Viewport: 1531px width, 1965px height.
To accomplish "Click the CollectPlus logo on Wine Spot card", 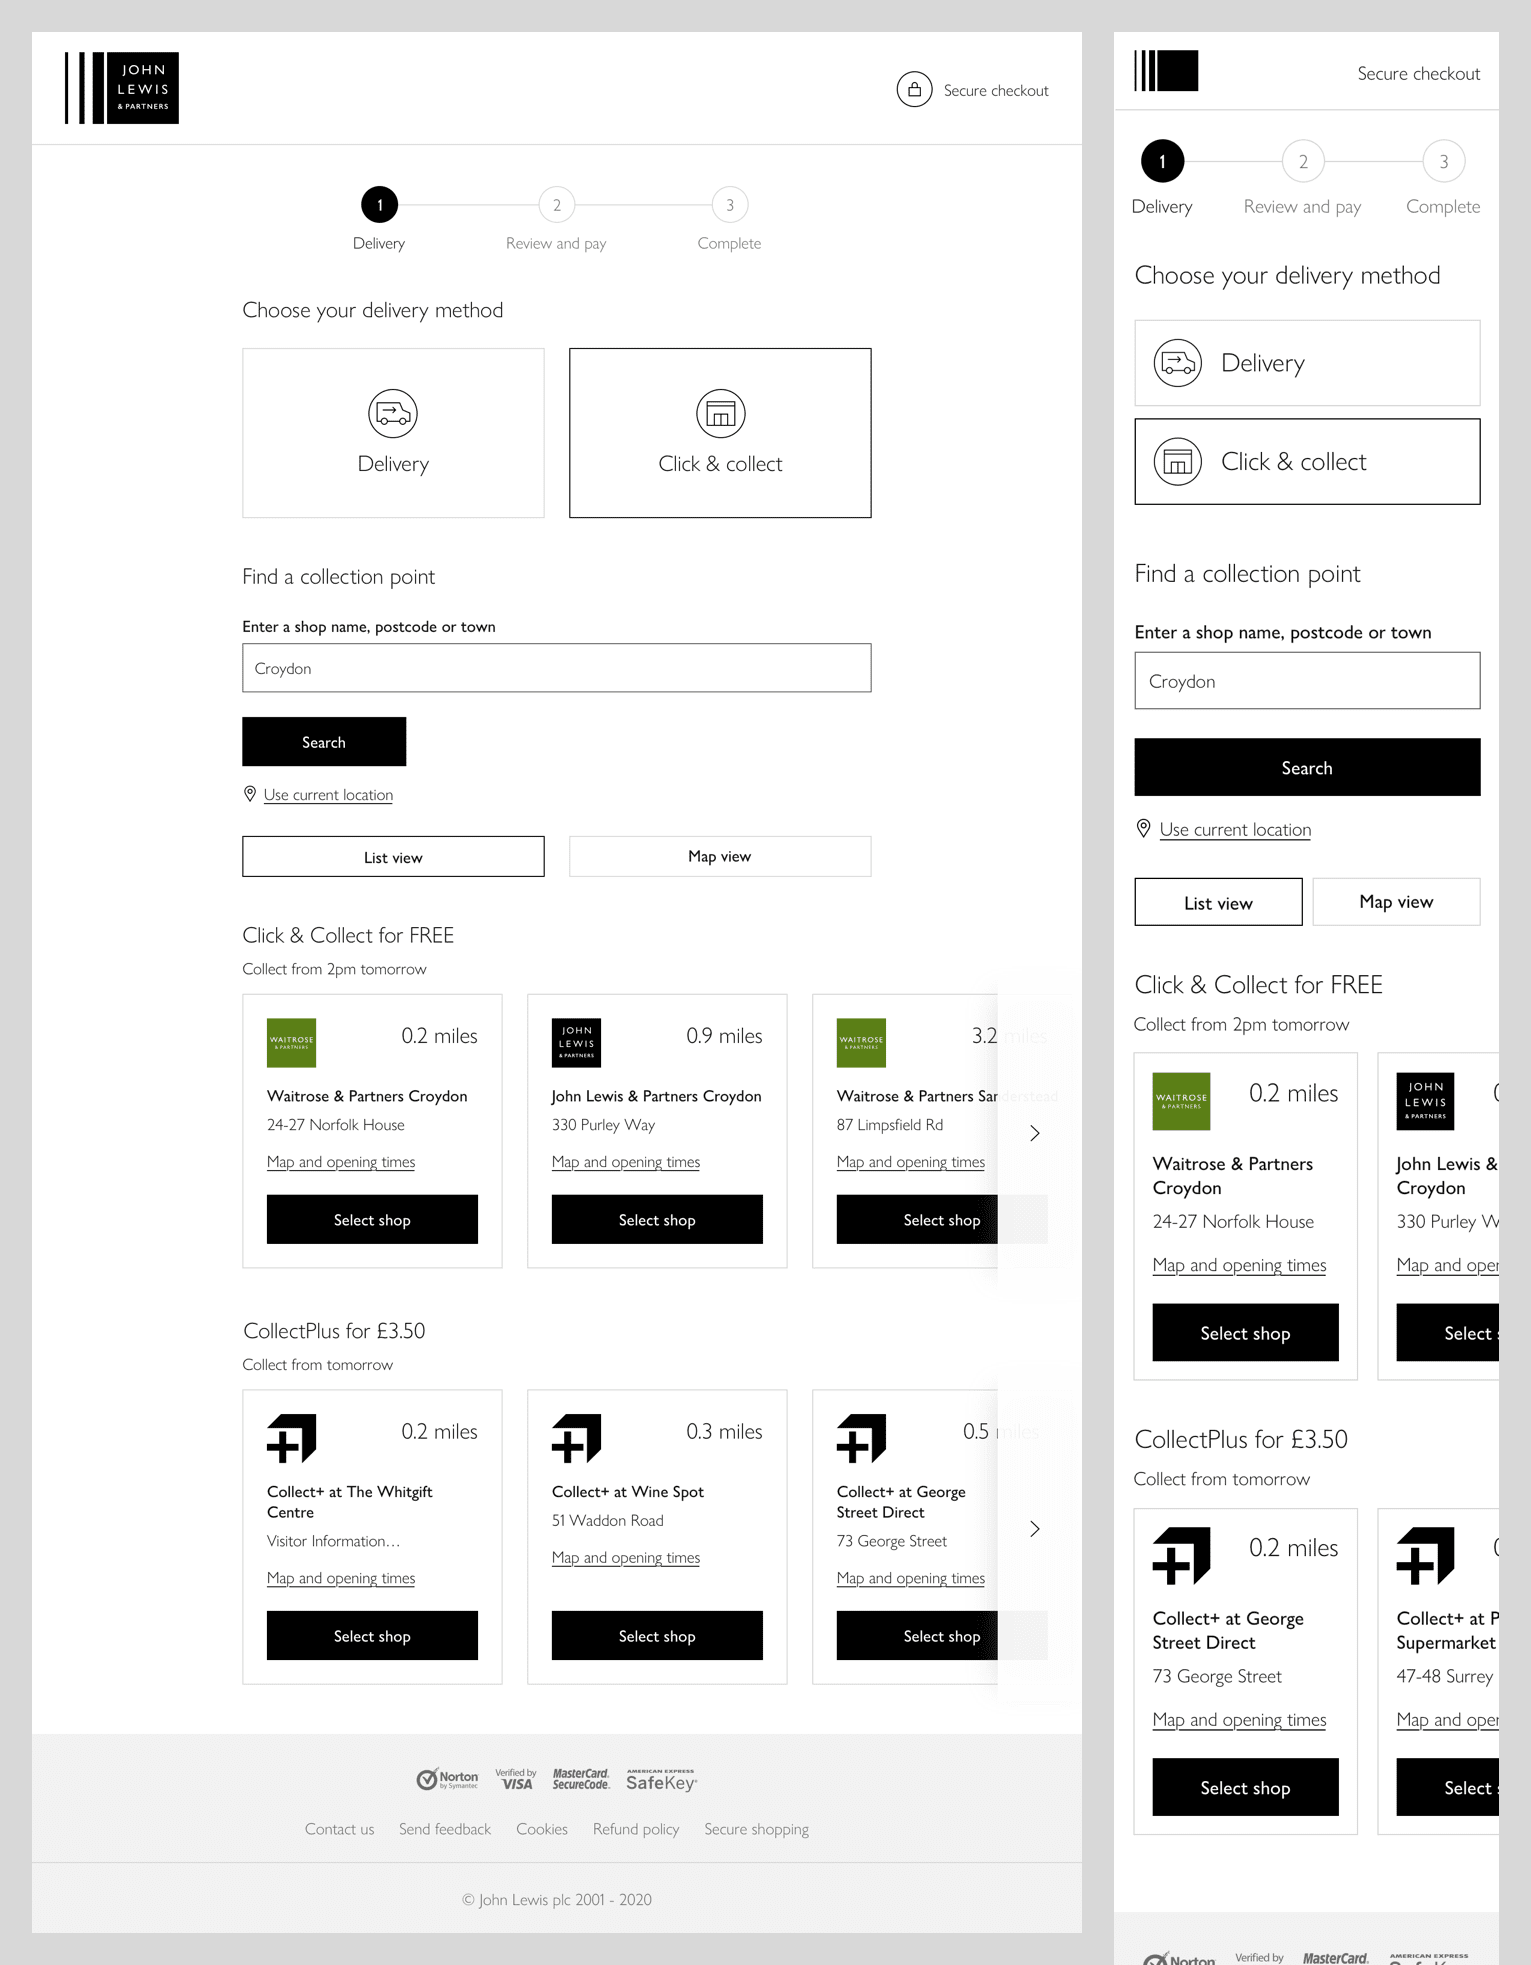I will 576,1438.
